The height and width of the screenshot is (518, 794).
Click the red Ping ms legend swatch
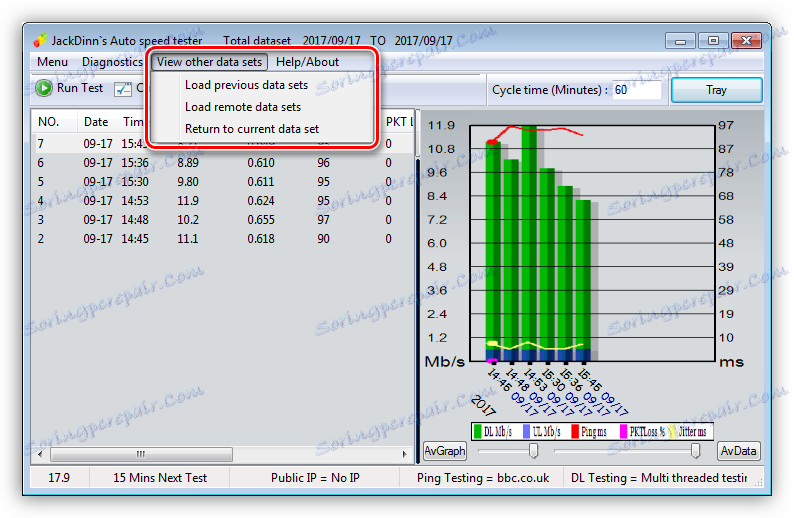(x=575, y=431)
